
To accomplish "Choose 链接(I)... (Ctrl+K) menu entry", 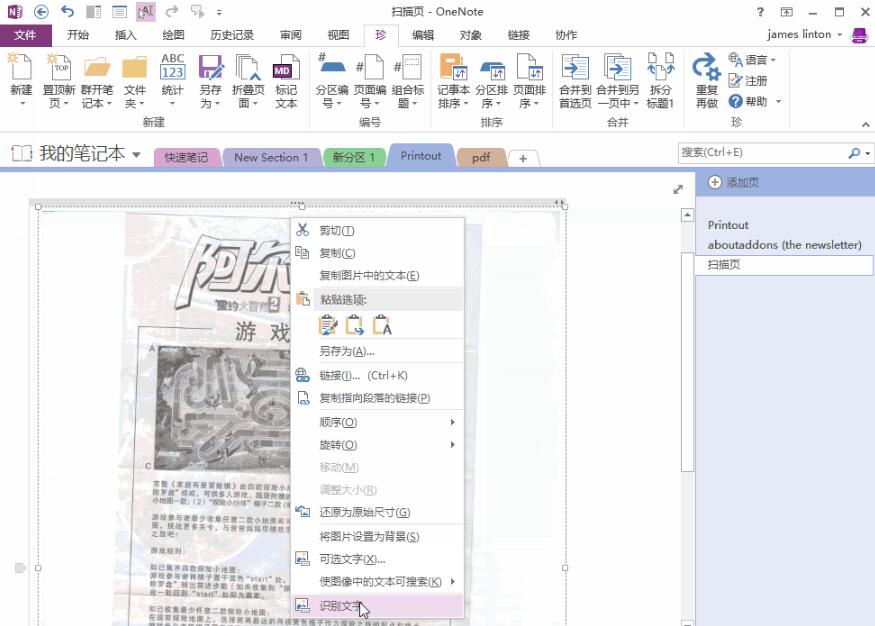I will coord(378,375).
